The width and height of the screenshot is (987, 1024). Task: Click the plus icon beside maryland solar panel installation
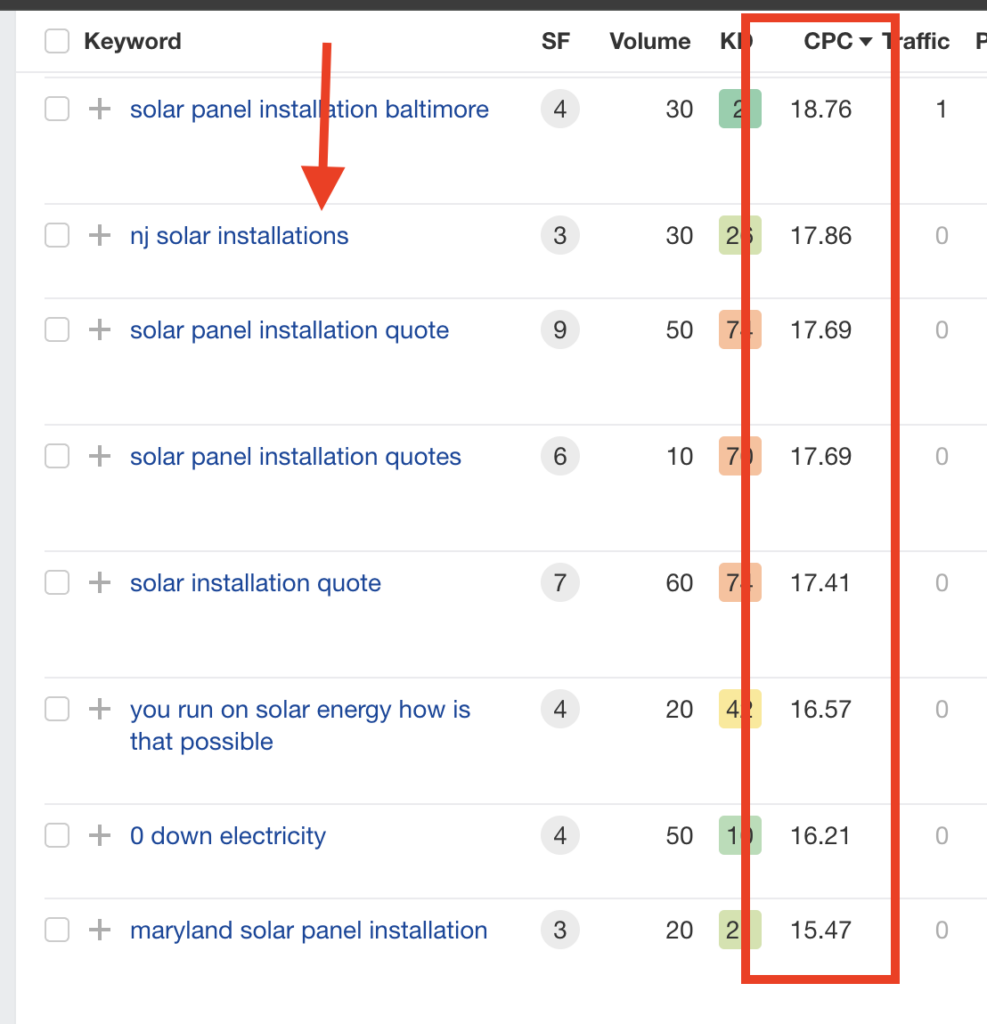98,930
